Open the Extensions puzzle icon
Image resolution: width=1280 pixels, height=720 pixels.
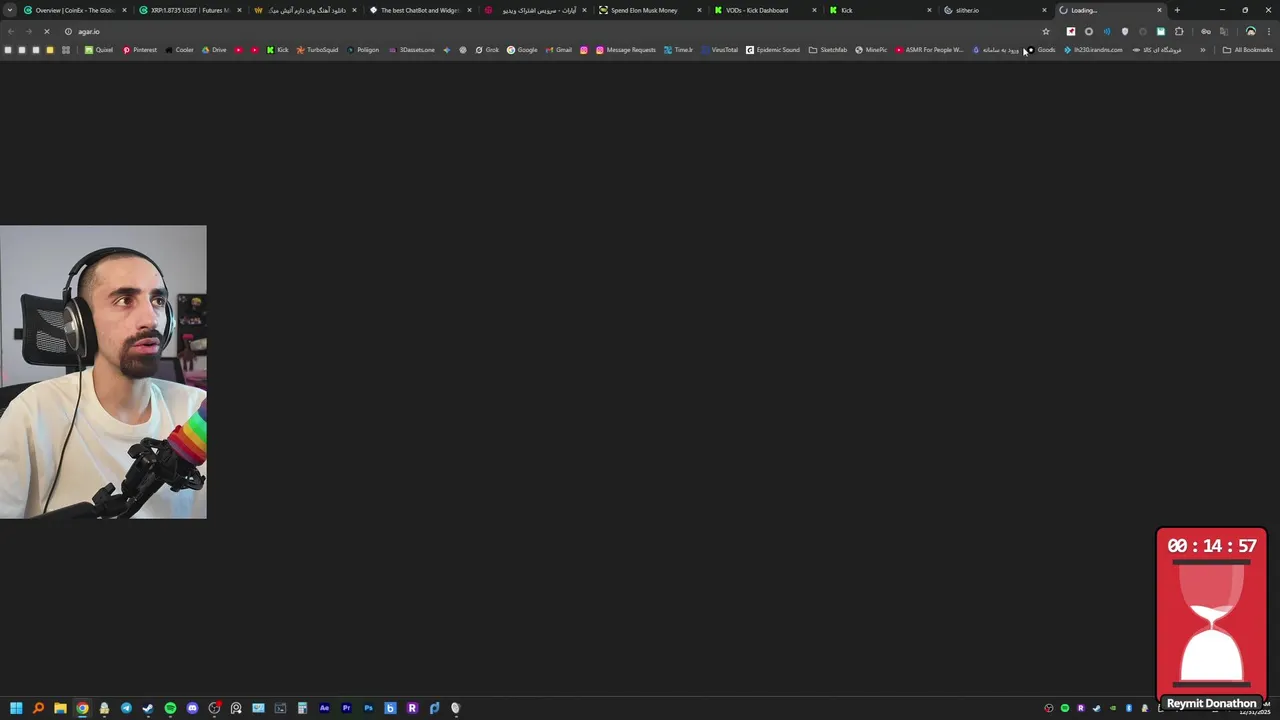(x=1179, y=31)
